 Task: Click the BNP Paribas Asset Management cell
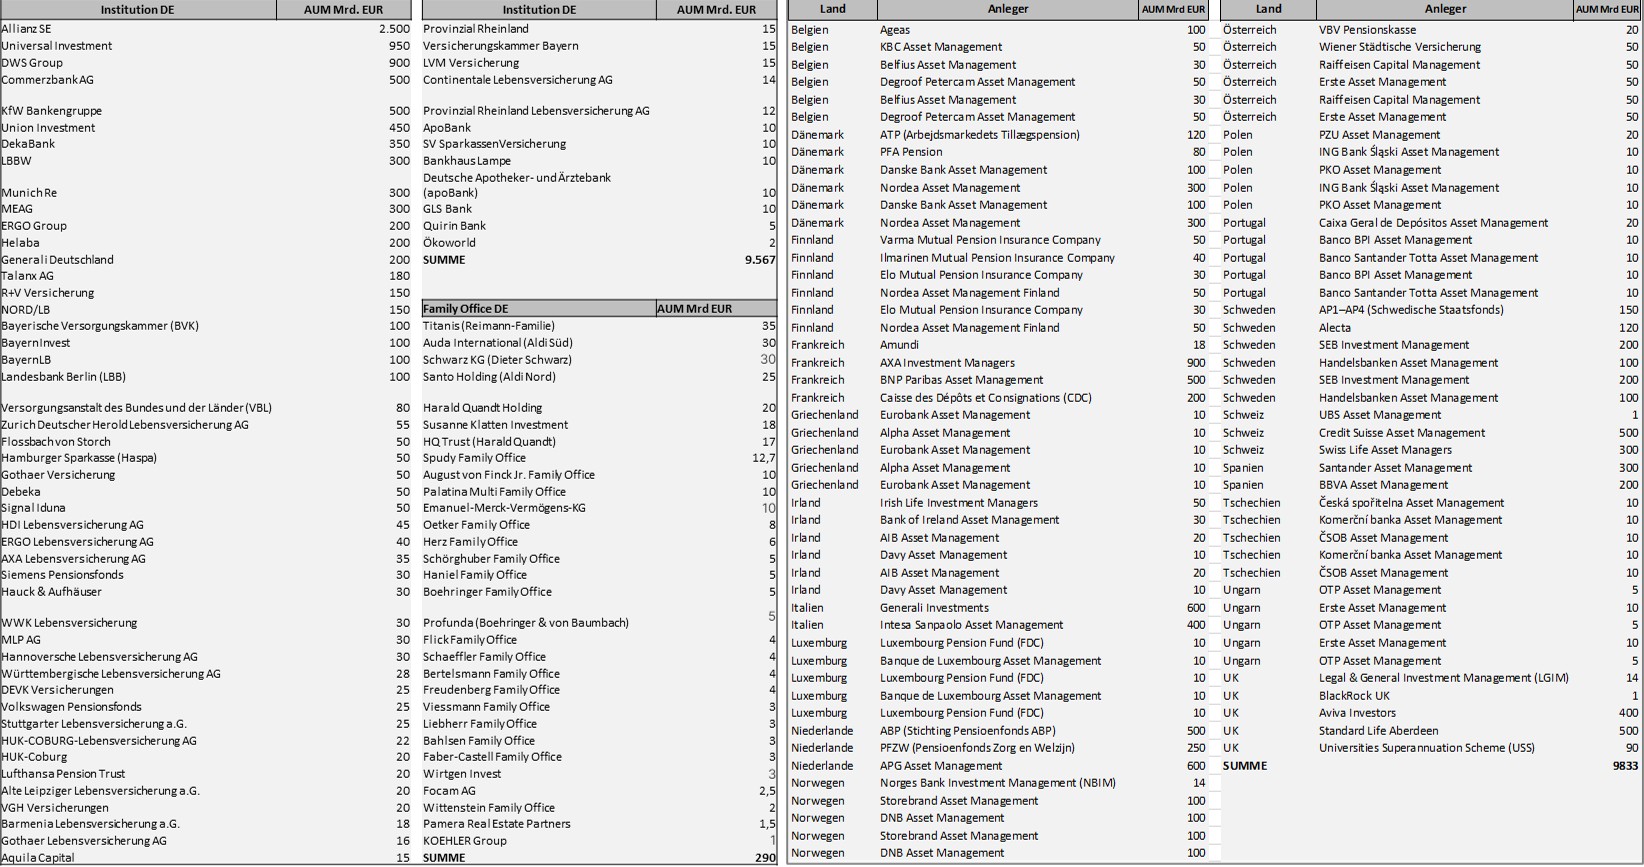(961, 380)
